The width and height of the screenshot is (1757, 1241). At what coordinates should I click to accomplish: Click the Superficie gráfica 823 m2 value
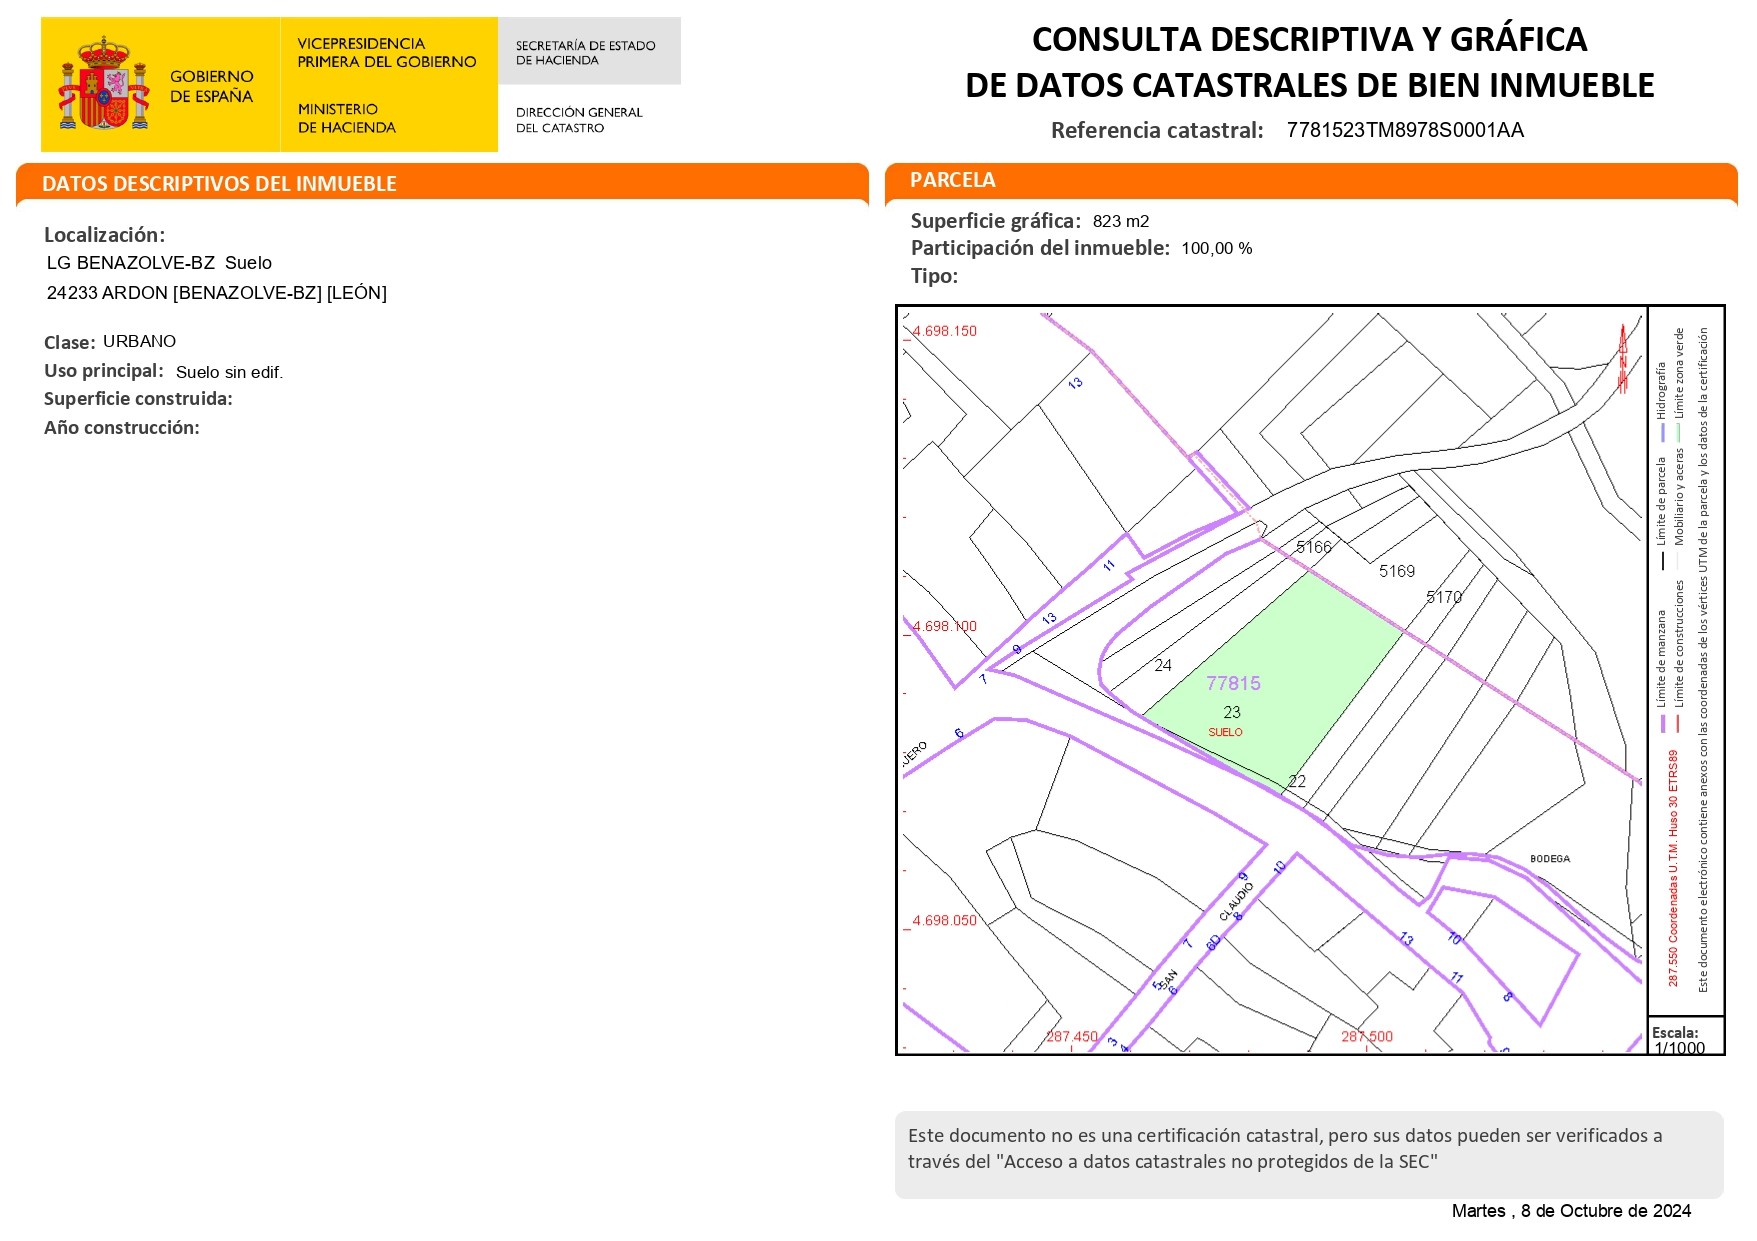[x=1120, y=221]
